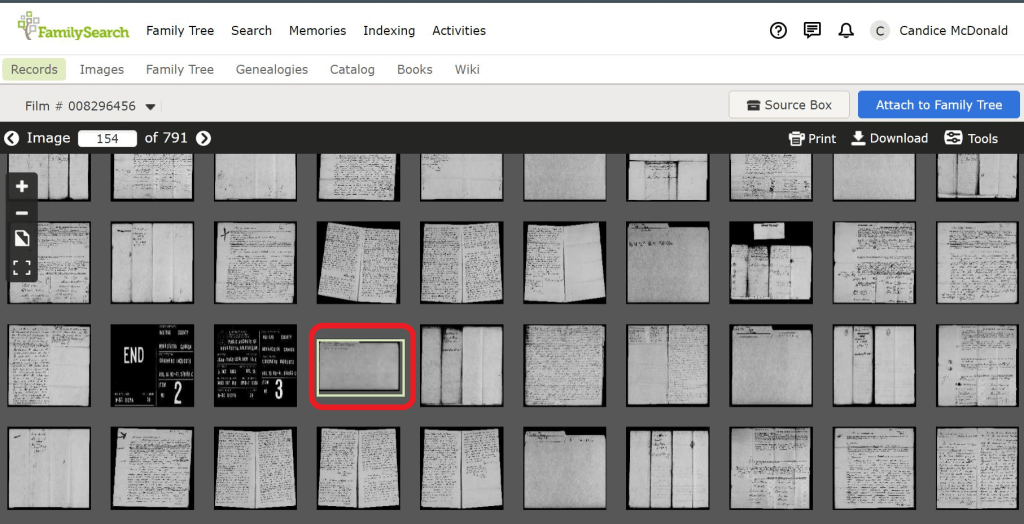
Task: Print the current image
Action: pos(812,139)
